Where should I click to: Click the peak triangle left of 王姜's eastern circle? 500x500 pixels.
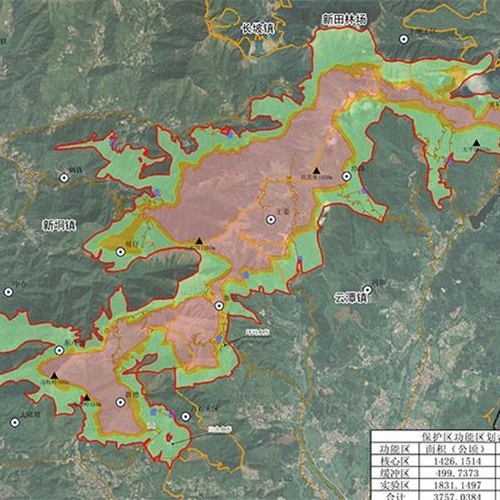[317, 171]
